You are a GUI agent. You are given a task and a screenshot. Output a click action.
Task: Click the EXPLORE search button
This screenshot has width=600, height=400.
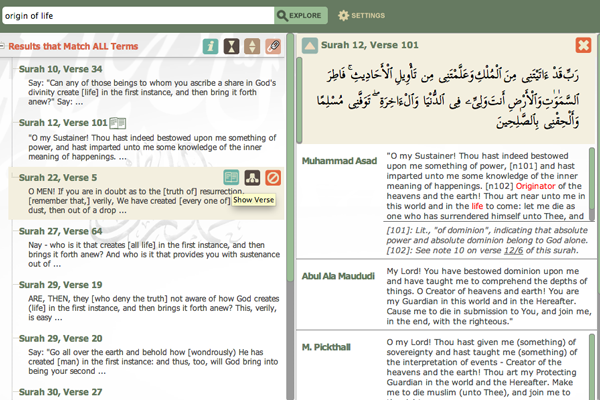tap(300, 16)
